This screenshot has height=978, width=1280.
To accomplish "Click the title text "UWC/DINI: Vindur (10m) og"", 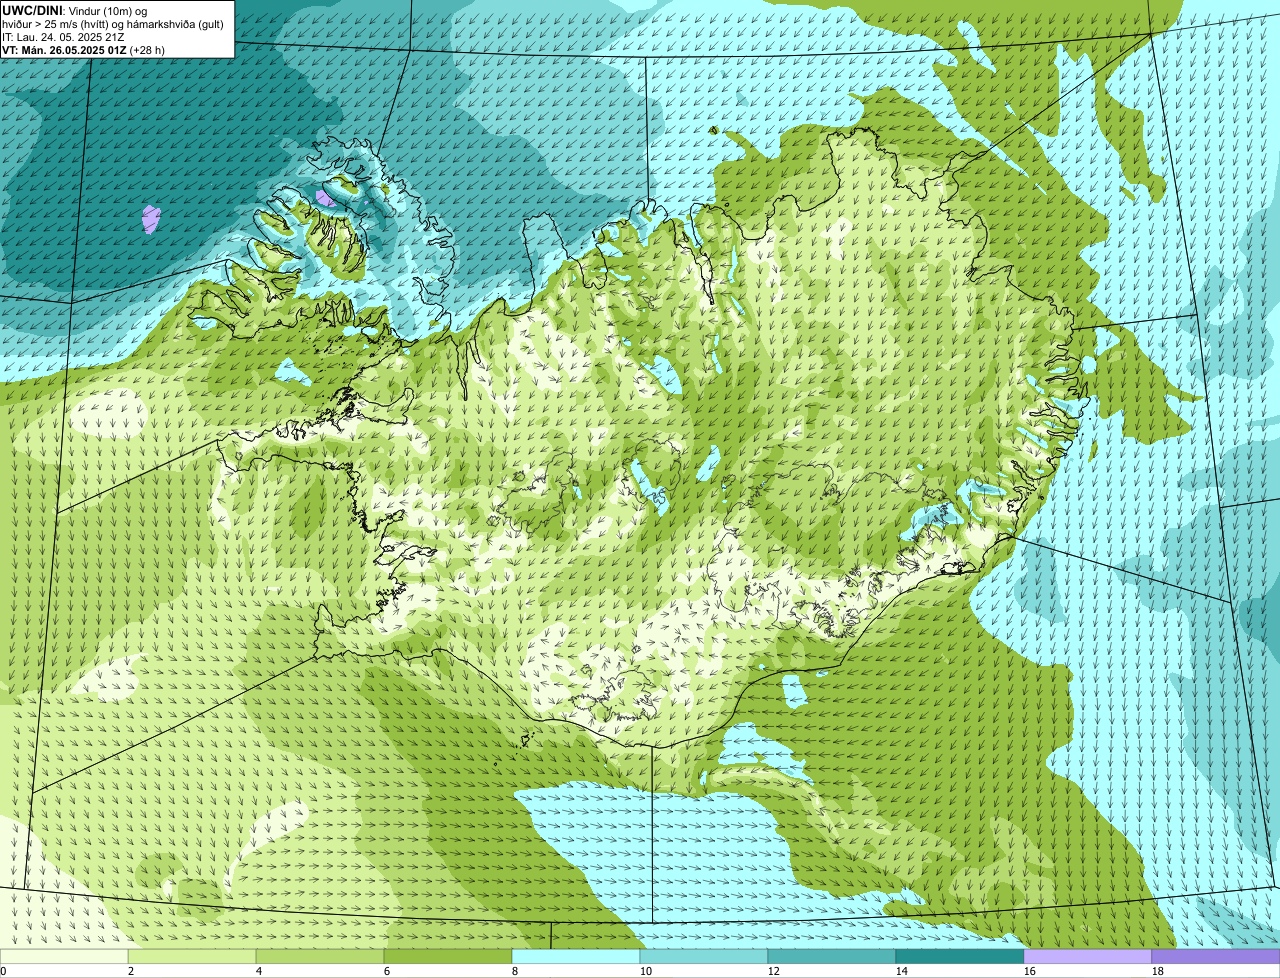I will pyautogui.click(x=75, y=9).
